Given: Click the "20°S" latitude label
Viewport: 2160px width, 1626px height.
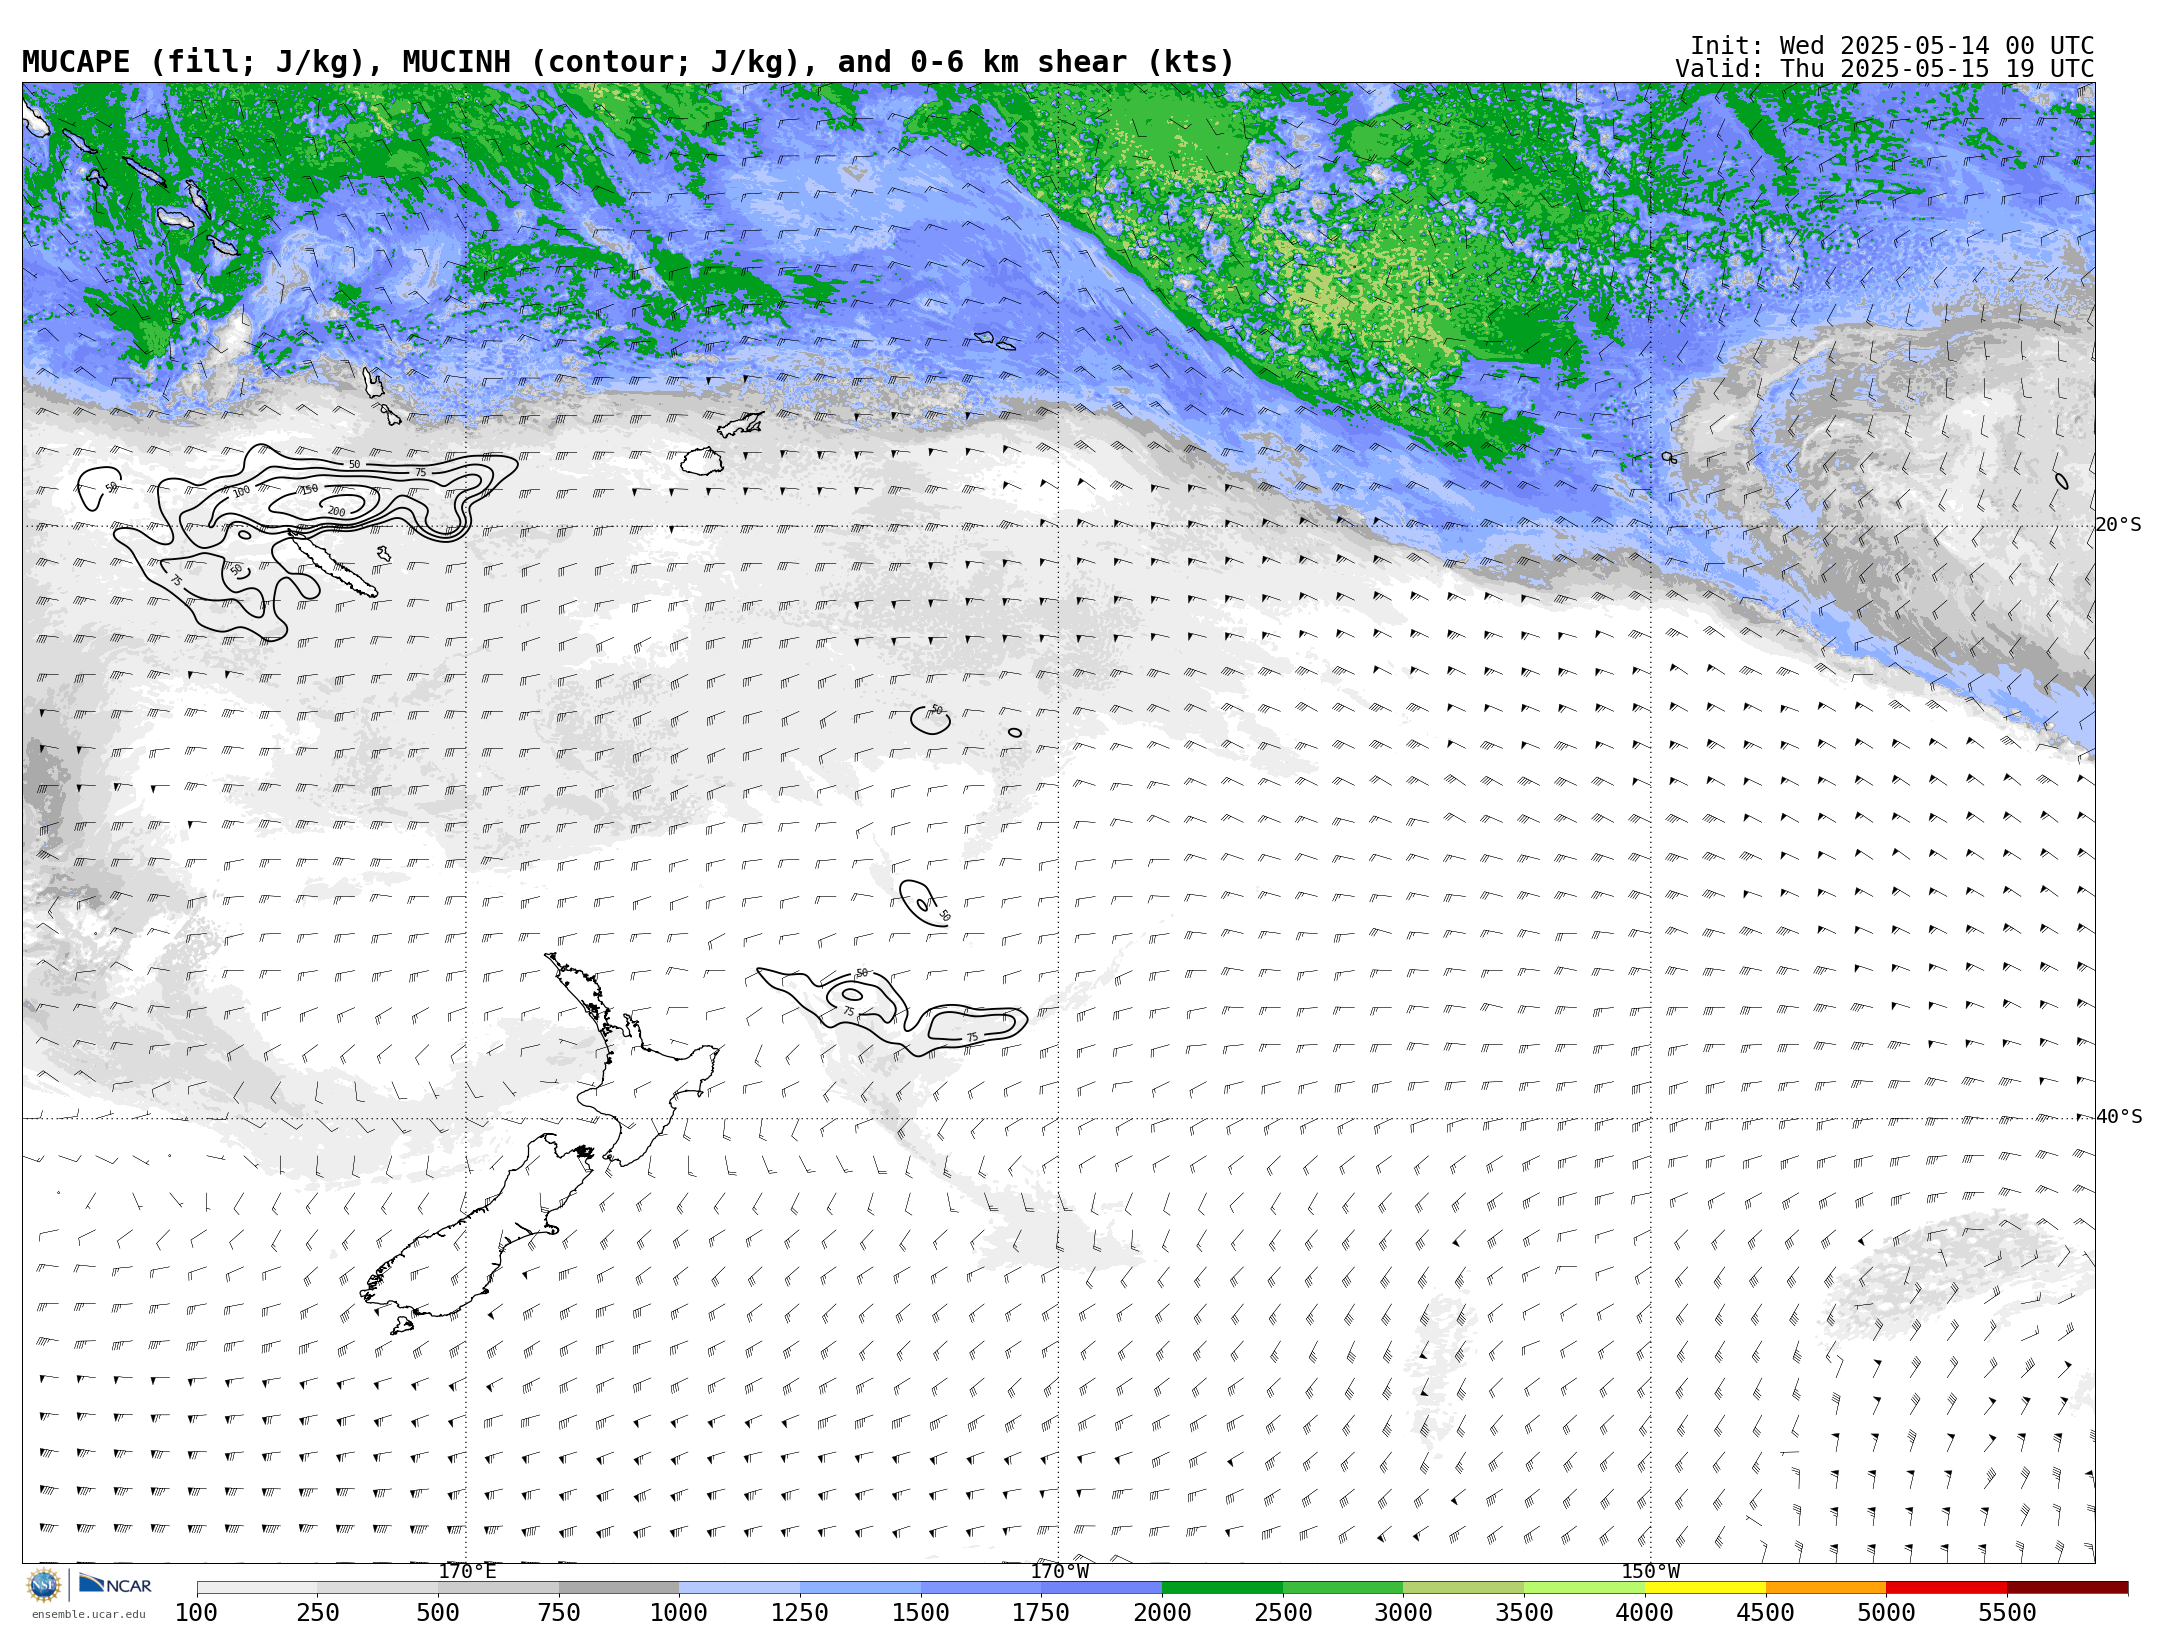Looking at the screenshot, I should point(2119,525).
